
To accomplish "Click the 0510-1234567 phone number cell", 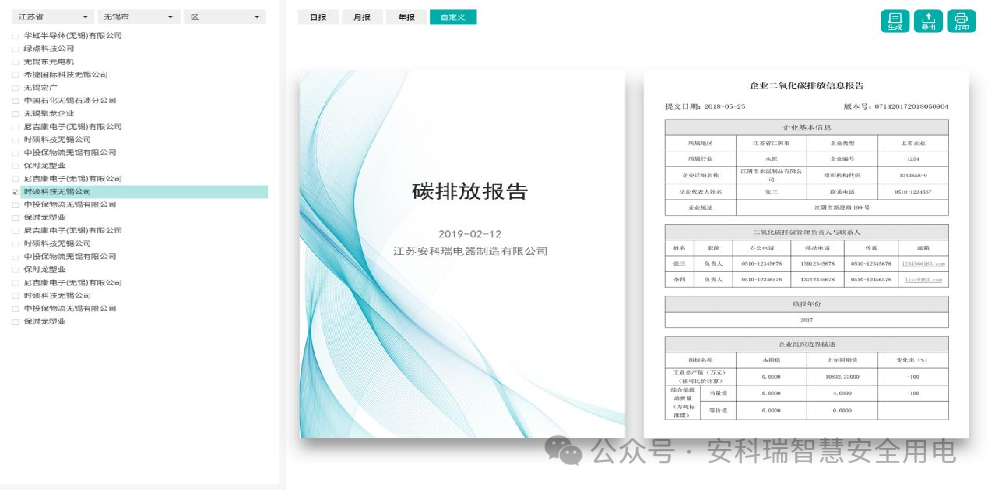I will [x=913, y=192].
